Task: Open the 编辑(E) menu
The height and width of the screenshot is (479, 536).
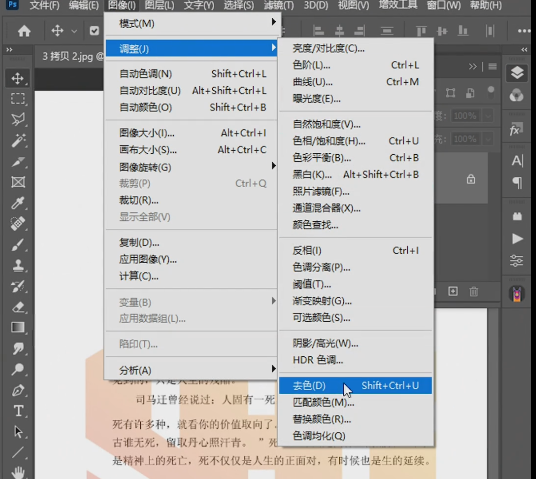Action: (x=83, y=5)
